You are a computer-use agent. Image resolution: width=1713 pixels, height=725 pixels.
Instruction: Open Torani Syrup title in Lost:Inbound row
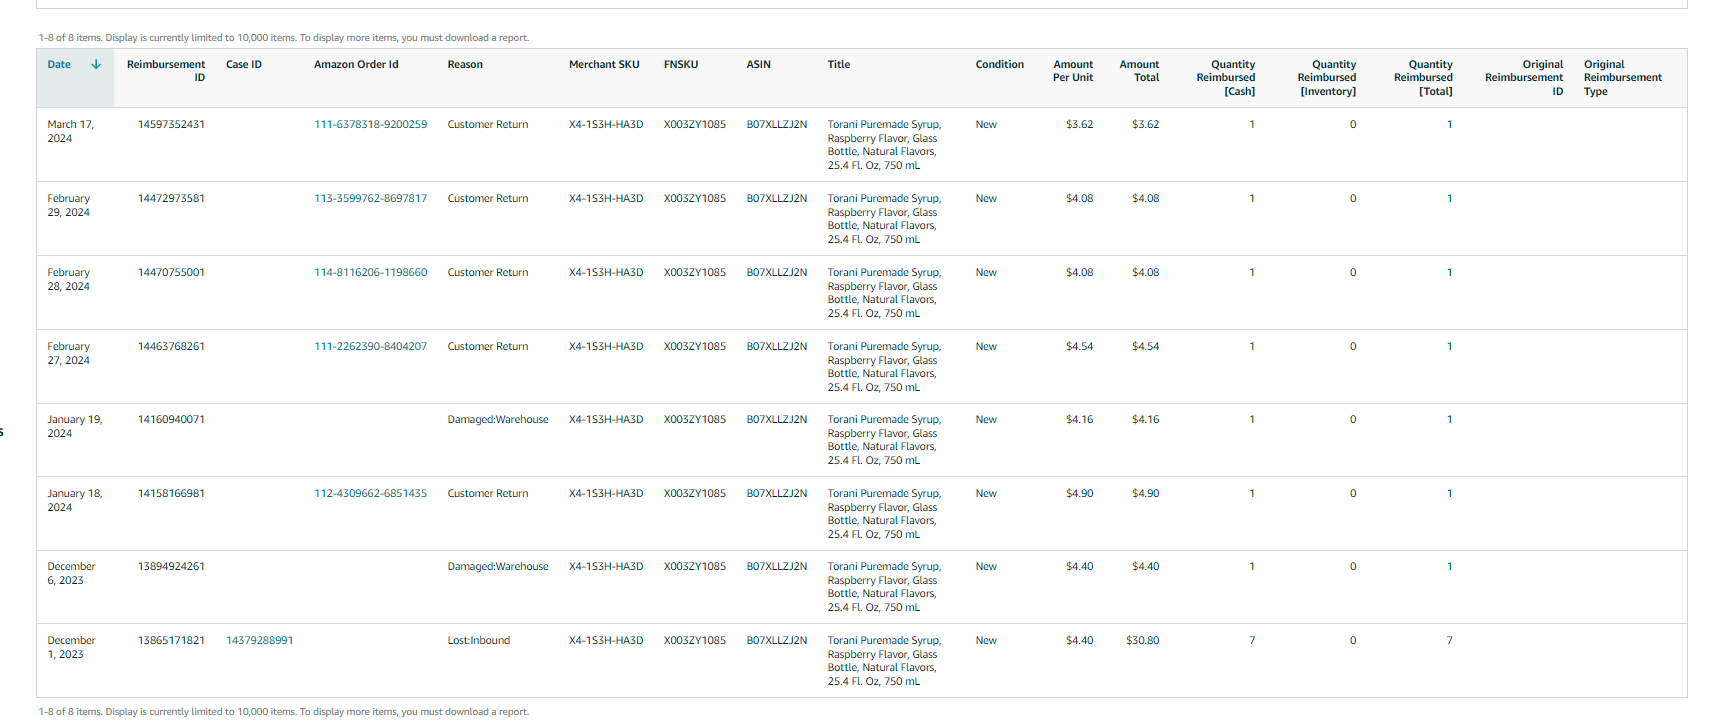pyautogui.click(x=884, y=661)
